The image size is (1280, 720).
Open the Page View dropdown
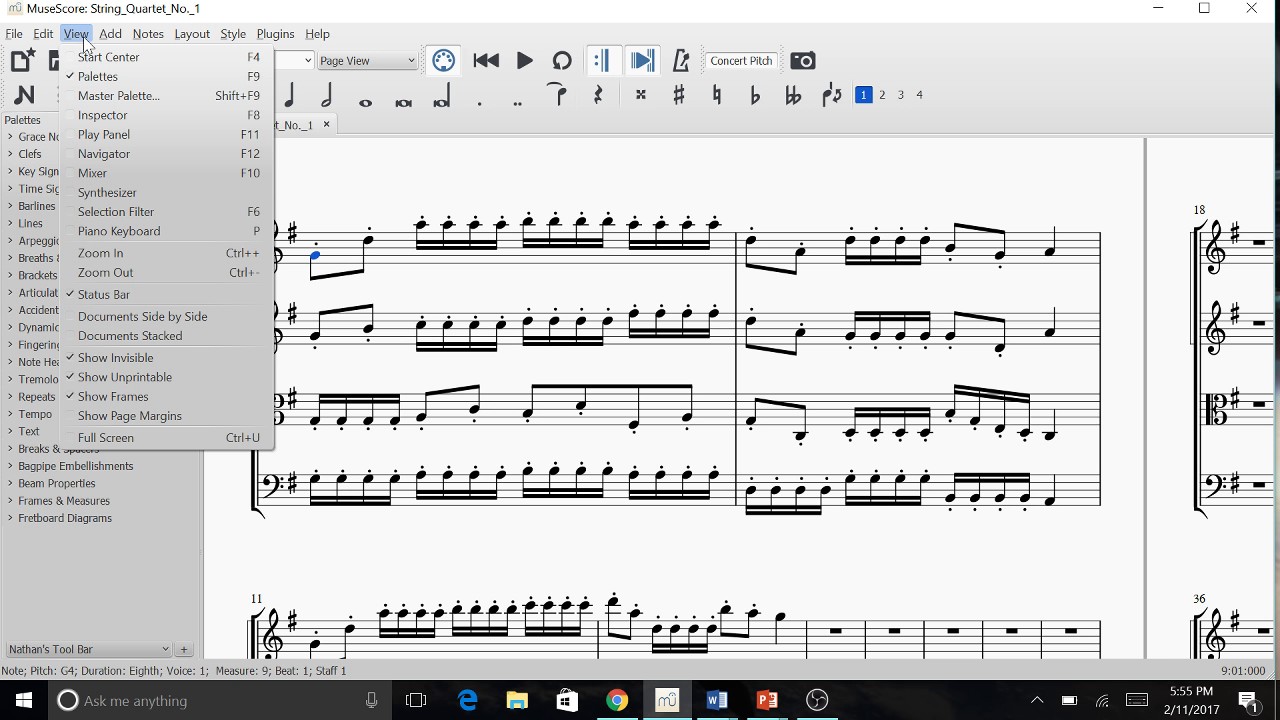[x=367, y=61]
